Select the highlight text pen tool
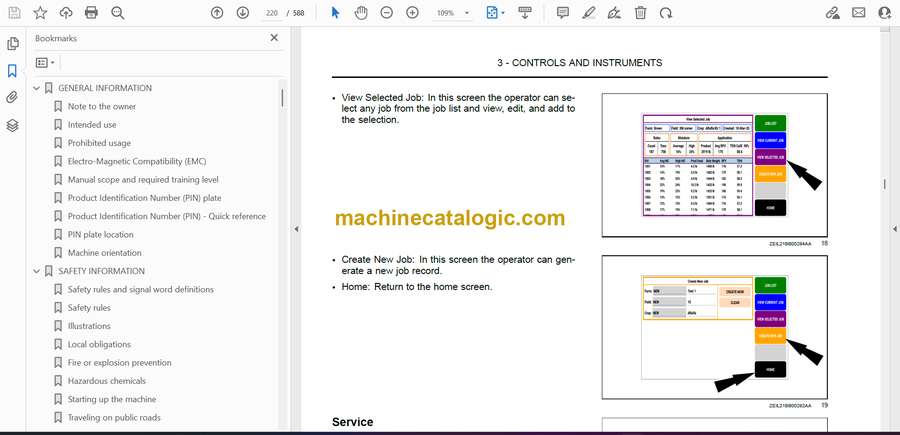Screen dimensions: 900x435 pyautogui.click(x=589, y=13)
